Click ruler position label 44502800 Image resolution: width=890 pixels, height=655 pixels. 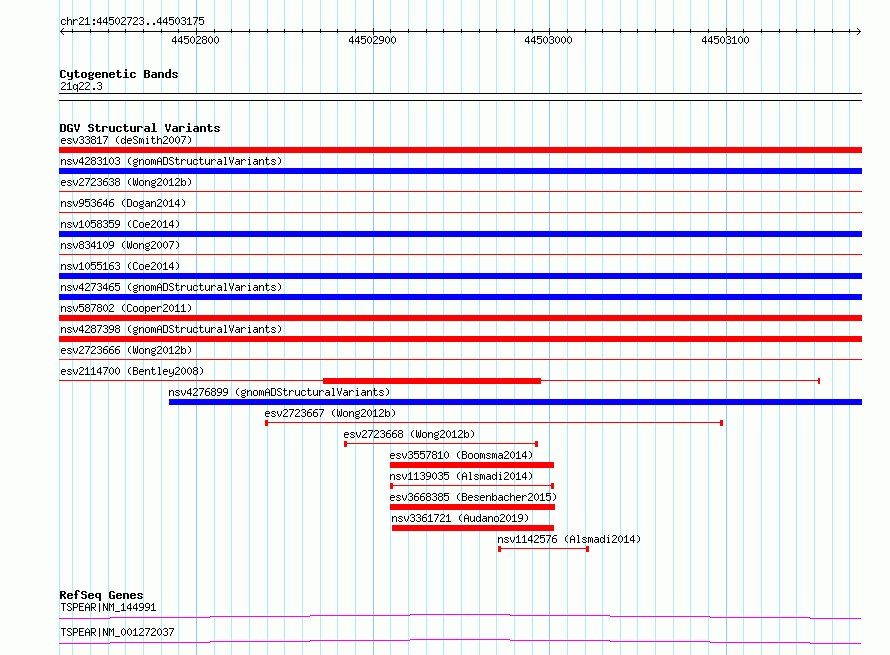[x=195, y=40]
